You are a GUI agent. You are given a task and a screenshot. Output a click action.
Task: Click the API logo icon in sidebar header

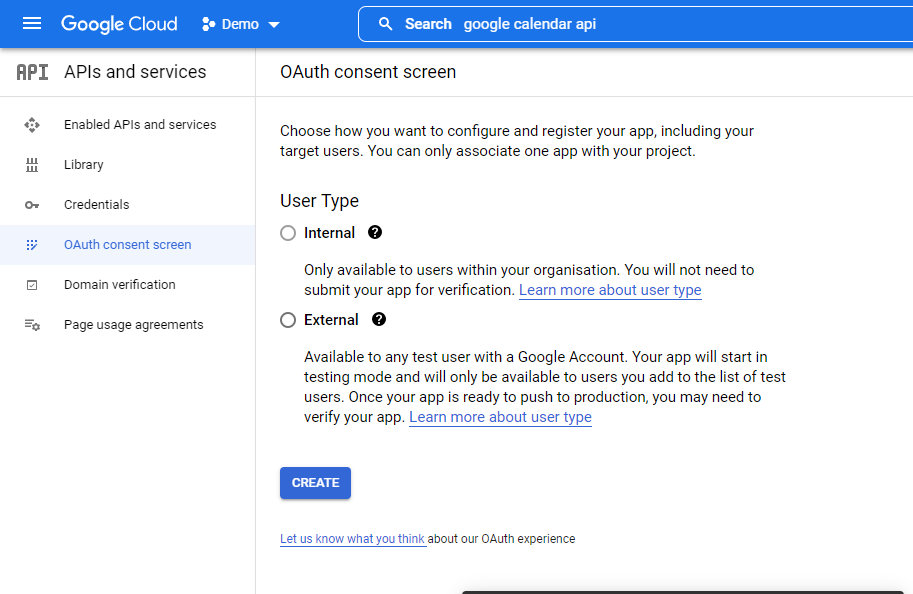point(33,72)
